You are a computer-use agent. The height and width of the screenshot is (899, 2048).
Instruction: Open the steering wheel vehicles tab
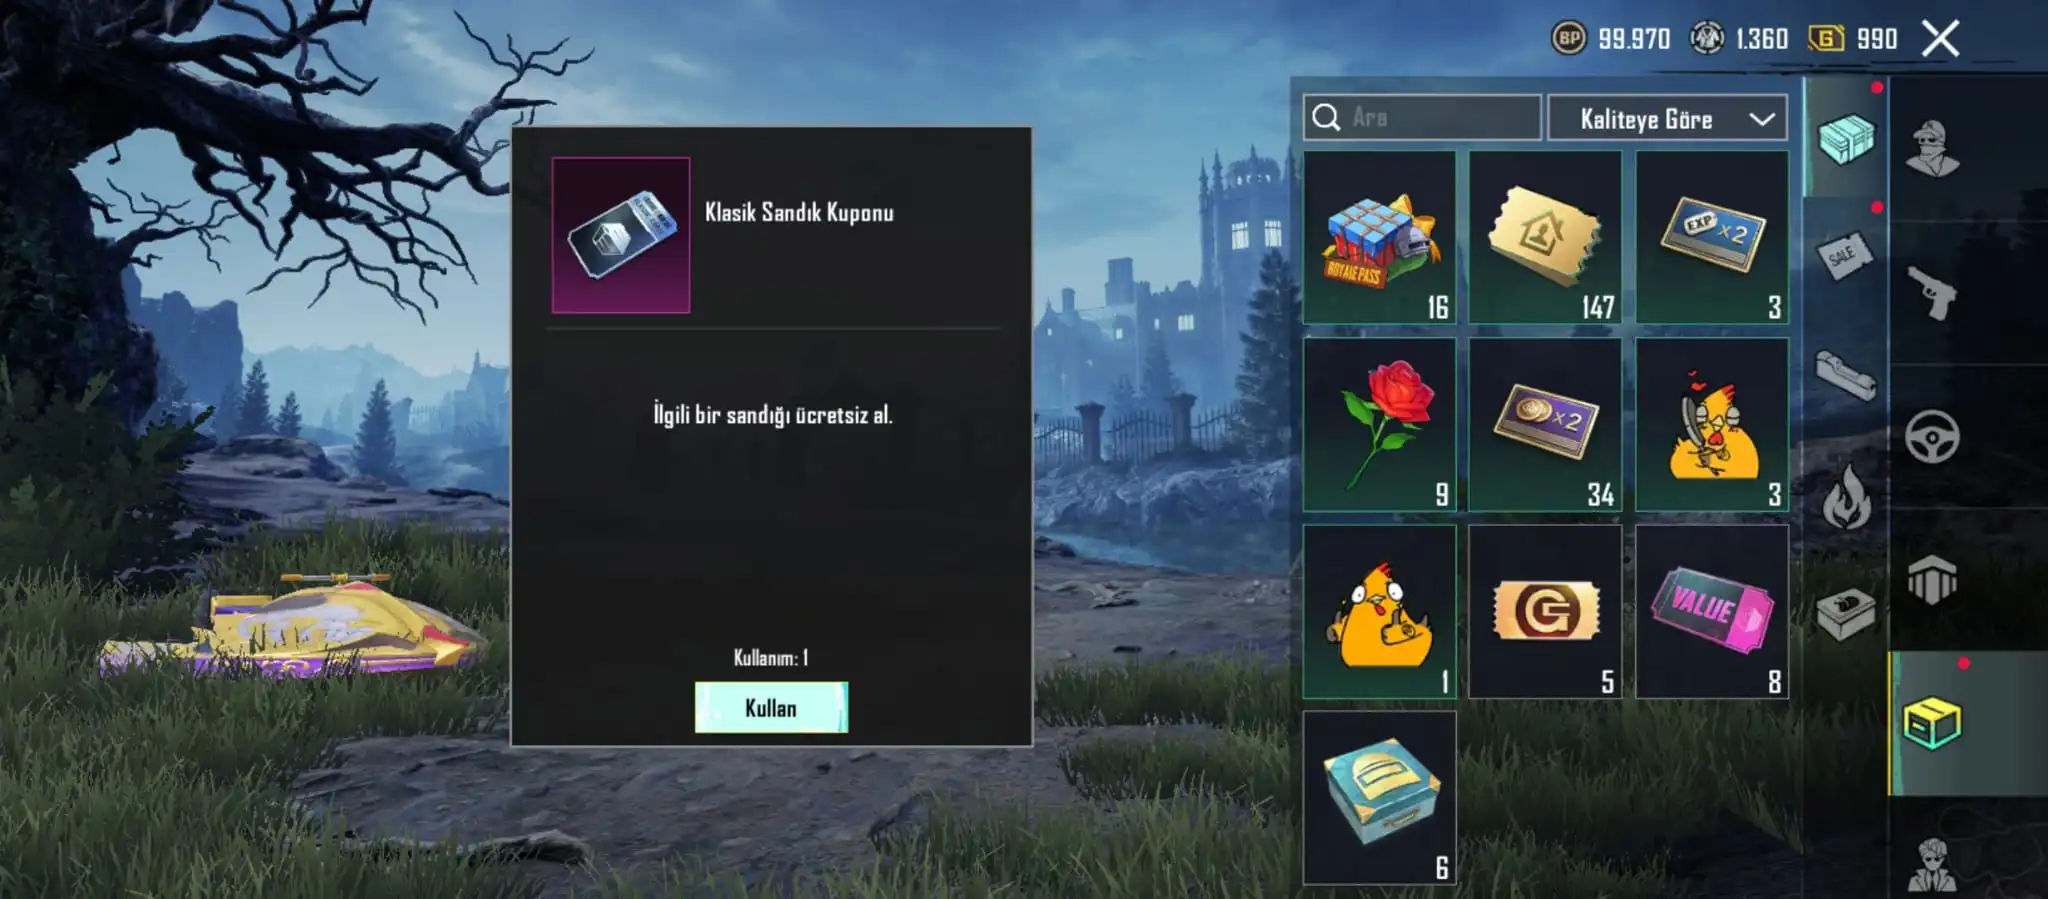(x=1932, y=437)
